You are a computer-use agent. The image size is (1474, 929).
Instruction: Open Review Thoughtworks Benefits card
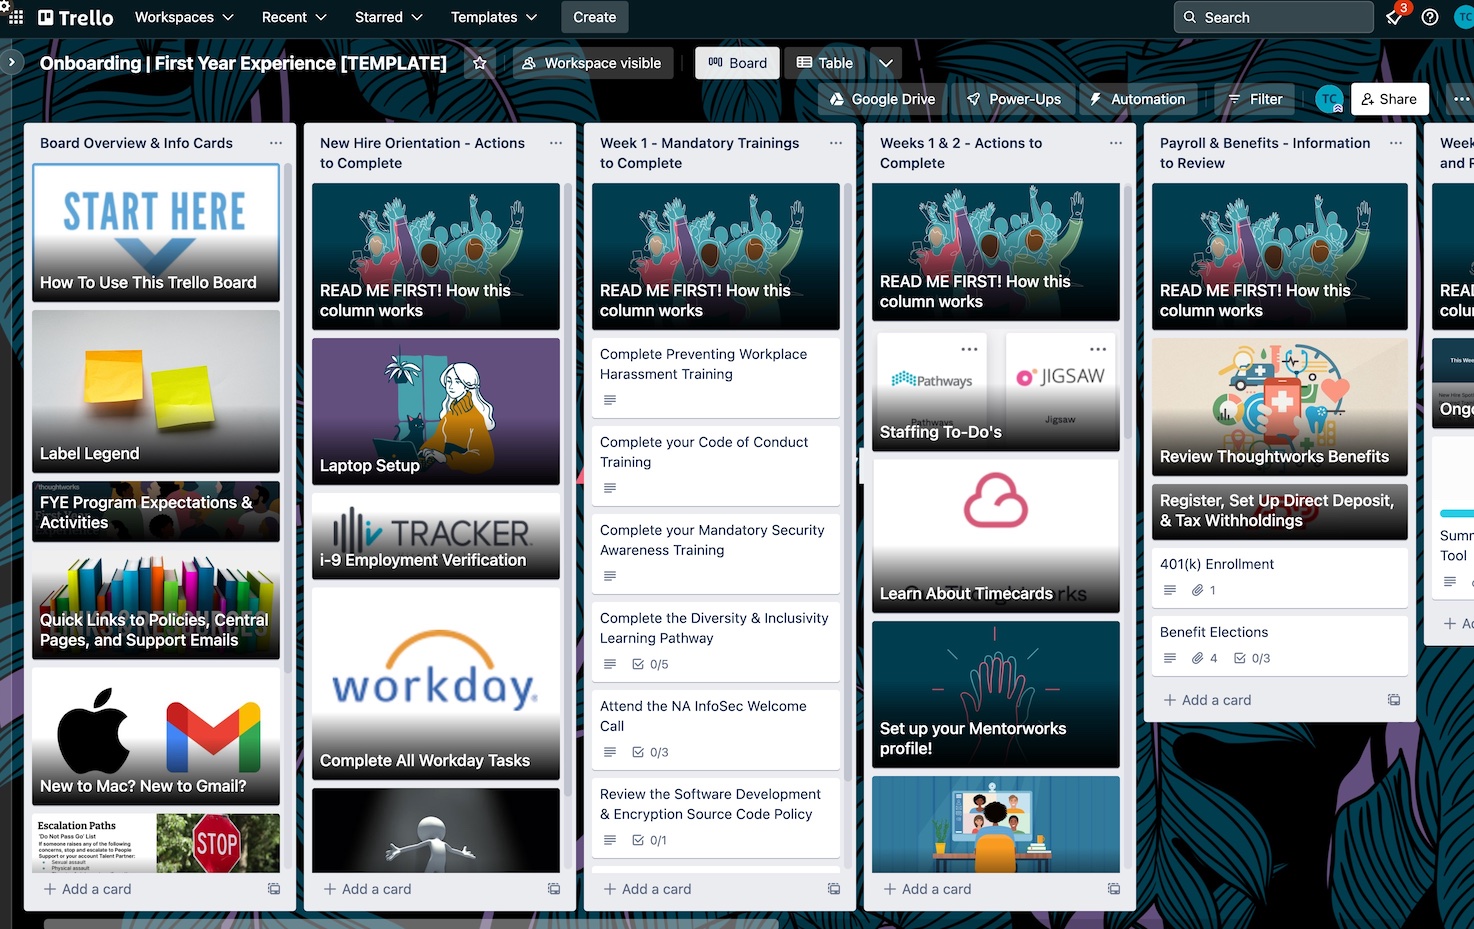[x=1280, y=406]
